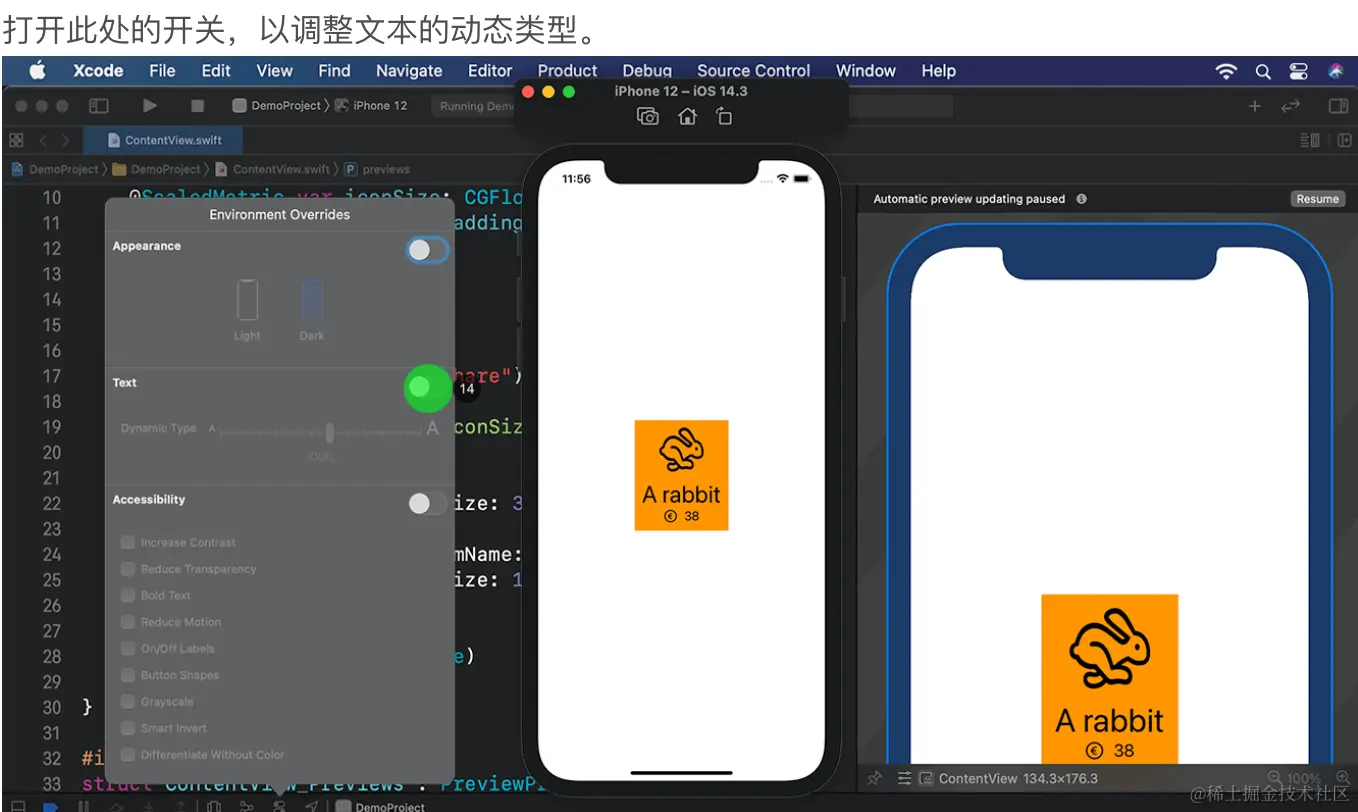Screen dimensions: 1358x812
Task: Turn on the Text override switch
Action: (427, 387)
